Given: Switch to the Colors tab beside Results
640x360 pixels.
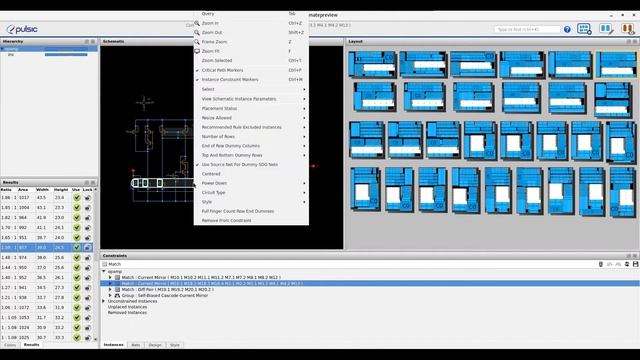Looking at the screenshot, I should [10, 345].
